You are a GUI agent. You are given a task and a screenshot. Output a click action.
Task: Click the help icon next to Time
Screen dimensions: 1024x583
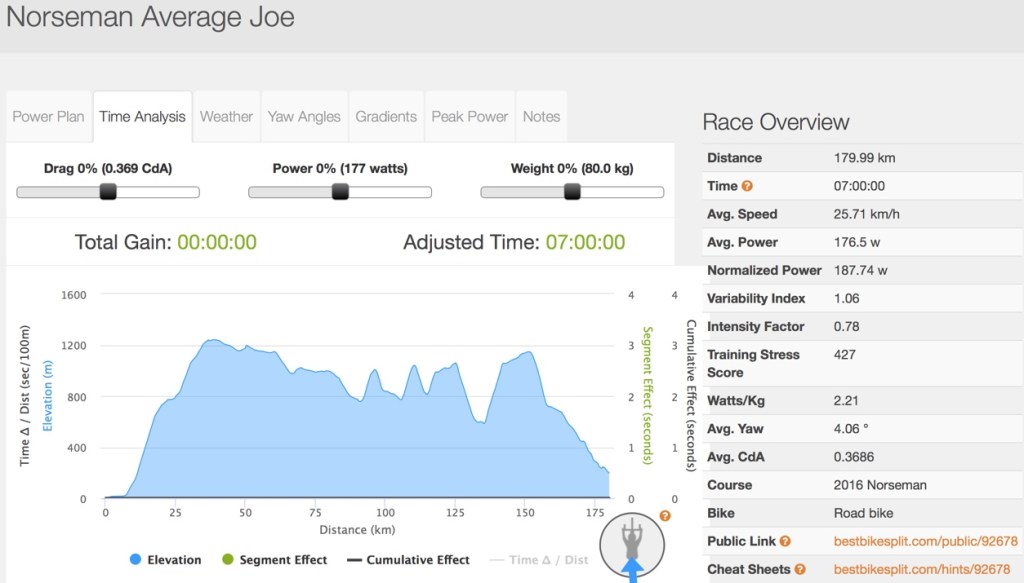coord(747,186)
